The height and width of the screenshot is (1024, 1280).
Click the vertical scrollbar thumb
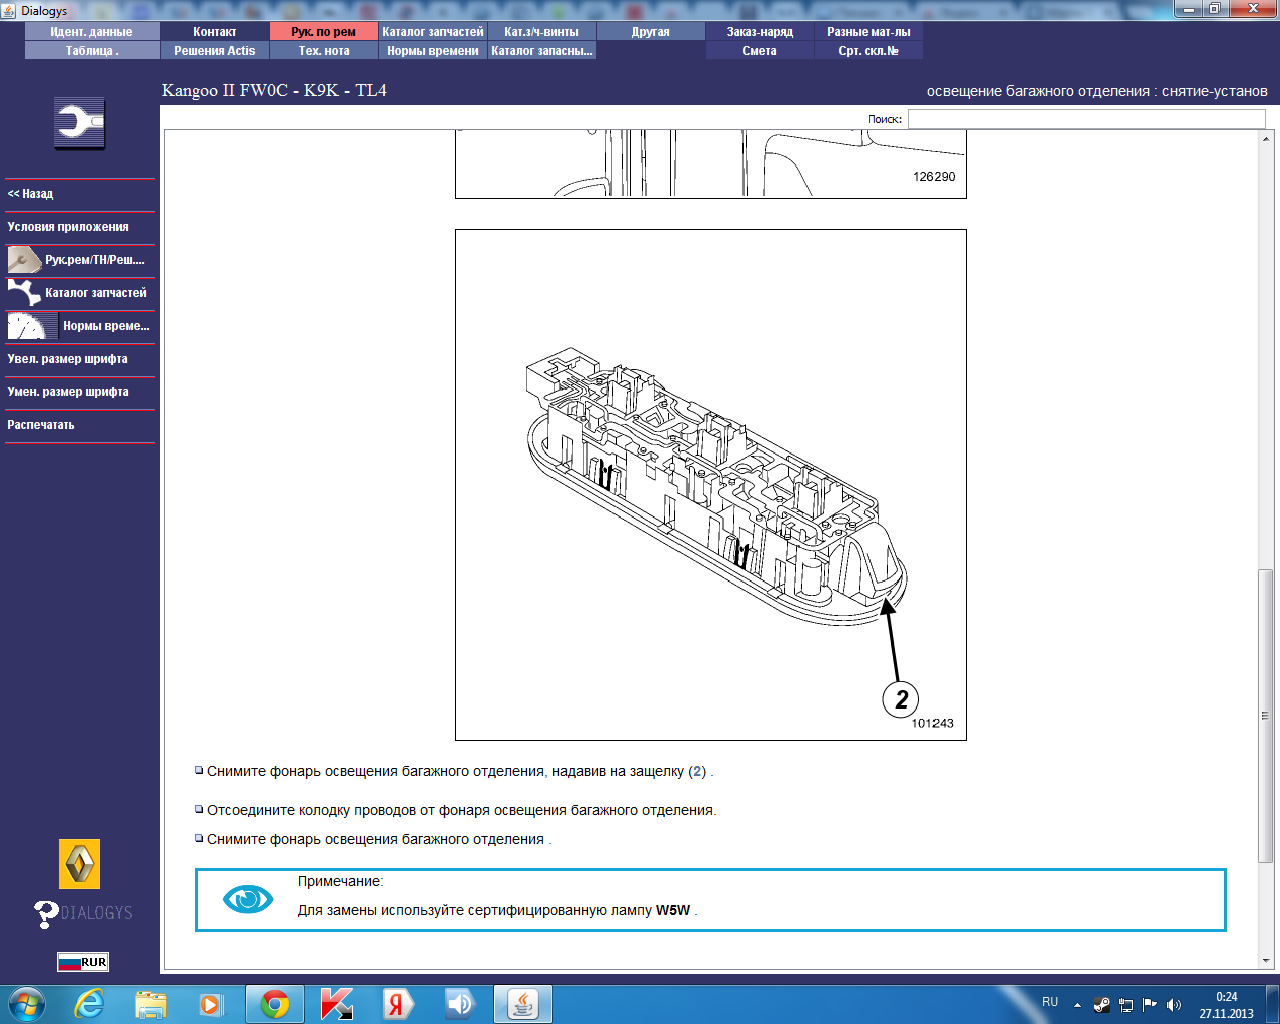click(1265, 715)
